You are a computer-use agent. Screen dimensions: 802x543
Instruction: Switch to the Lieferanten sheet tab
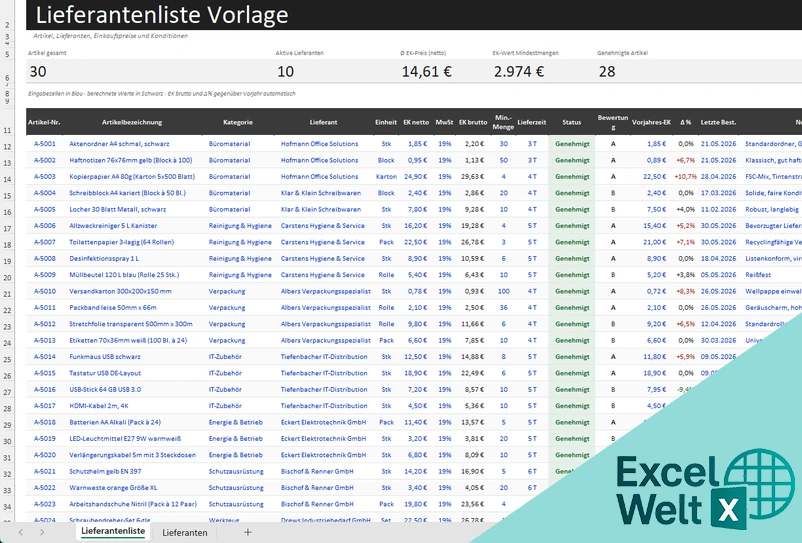click(185, 532)
